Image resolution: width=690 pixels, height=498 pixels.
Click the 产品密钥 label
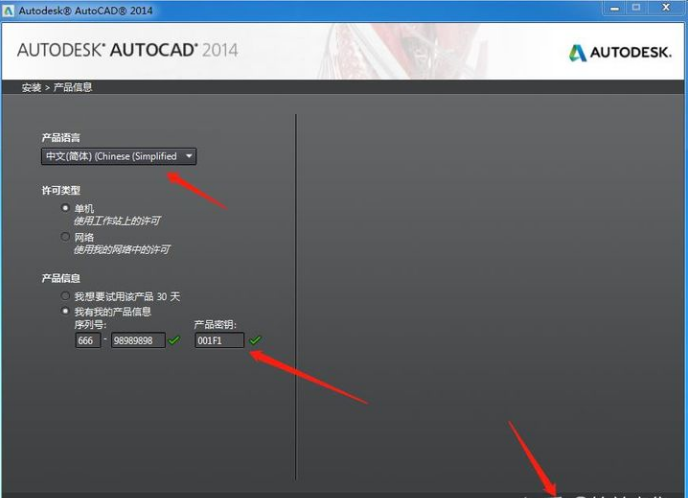[215, 325]
